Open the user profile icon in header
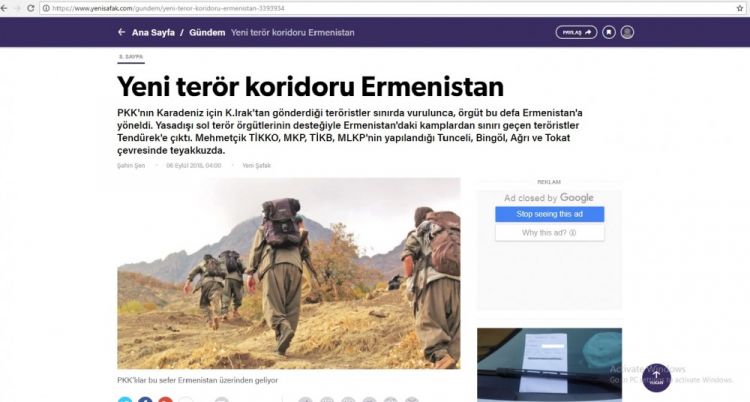This screenshot has height=402, width=750. tap(627, 32)
